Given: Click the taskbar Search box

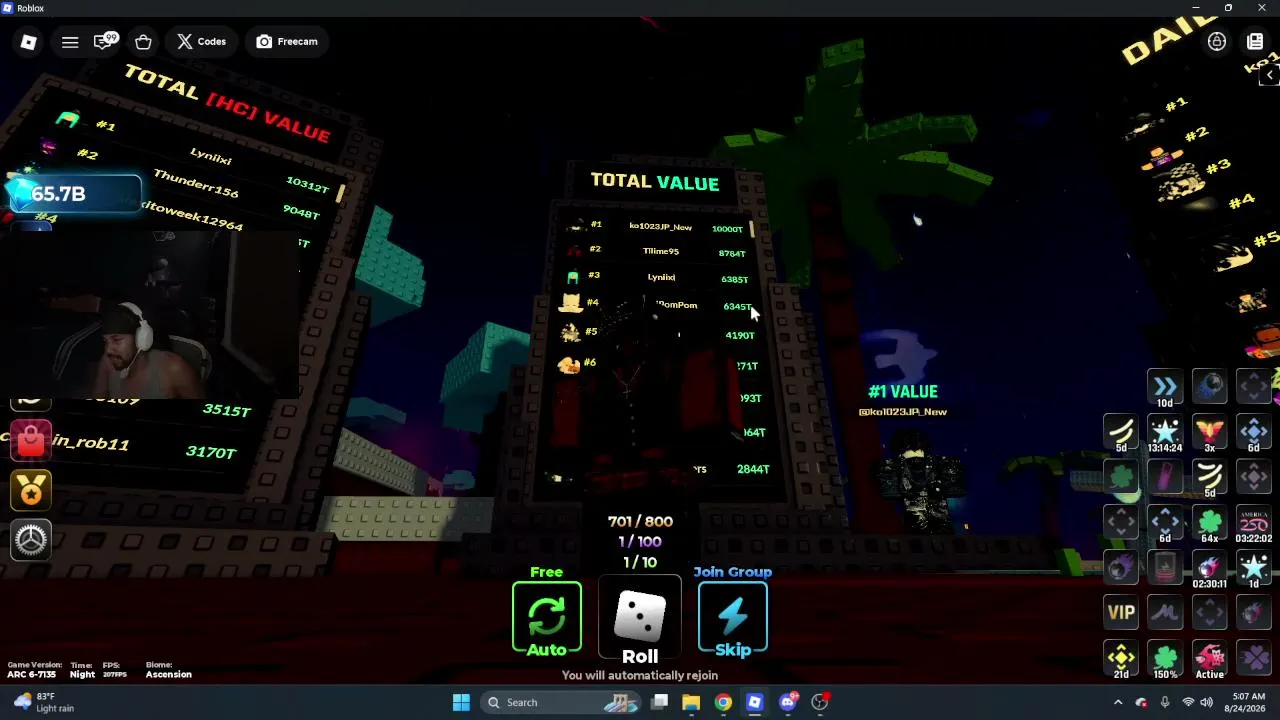Looking at the screenshot, I should pos(560,702).
